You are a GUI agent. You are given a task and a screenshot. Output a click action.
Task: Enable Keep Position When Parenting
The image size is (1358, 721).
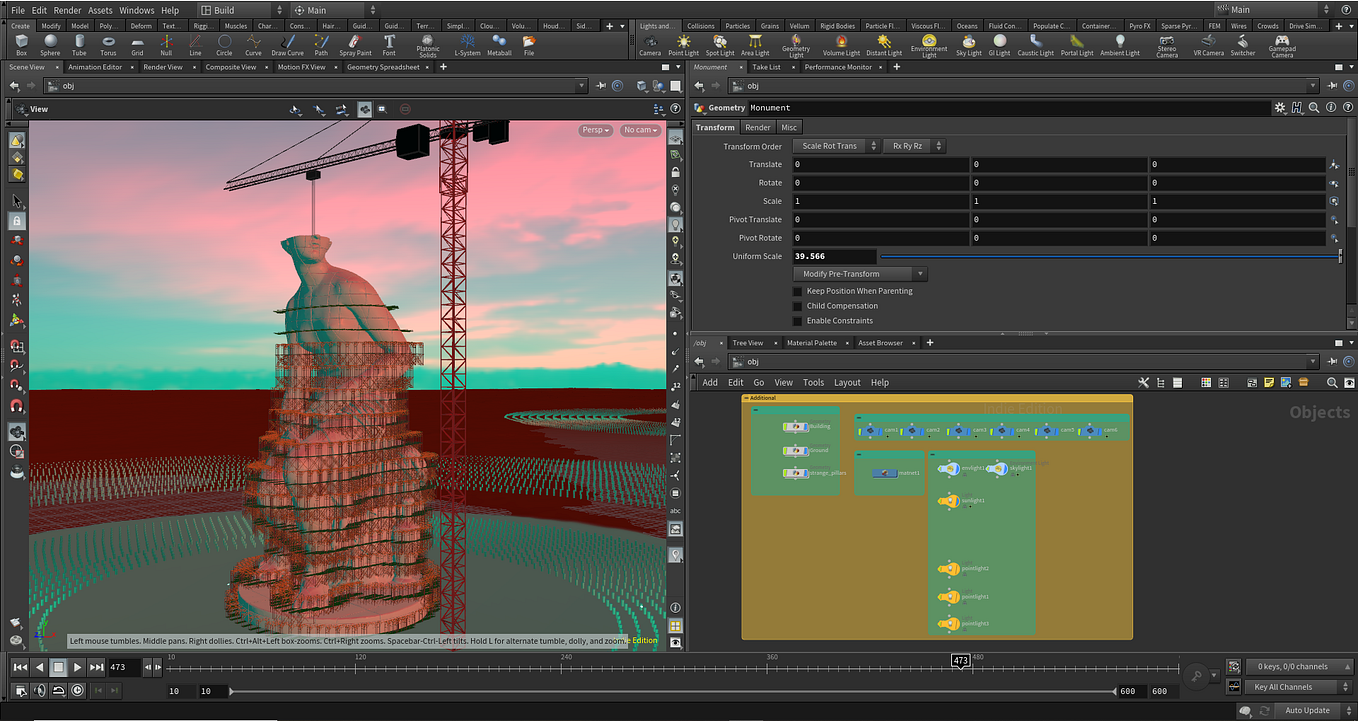pyautogui.click(x=797, y=290)
